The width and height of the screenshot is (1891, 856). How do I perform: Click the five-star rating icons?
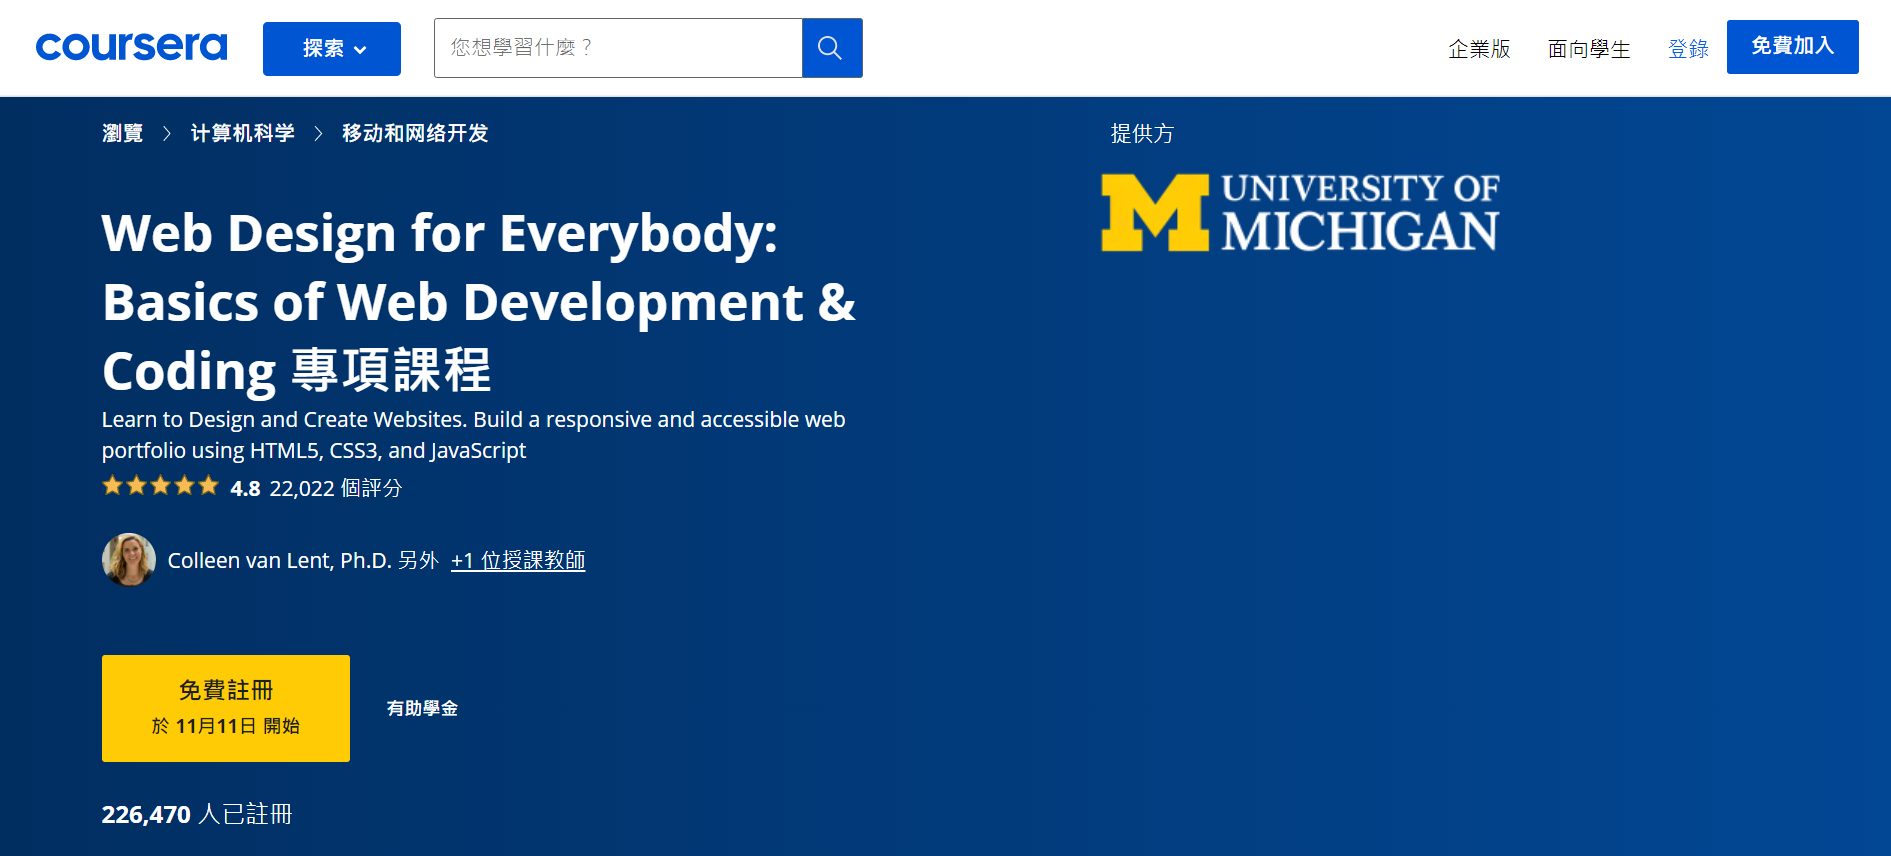pyautogui.click(x=160, y=487)
